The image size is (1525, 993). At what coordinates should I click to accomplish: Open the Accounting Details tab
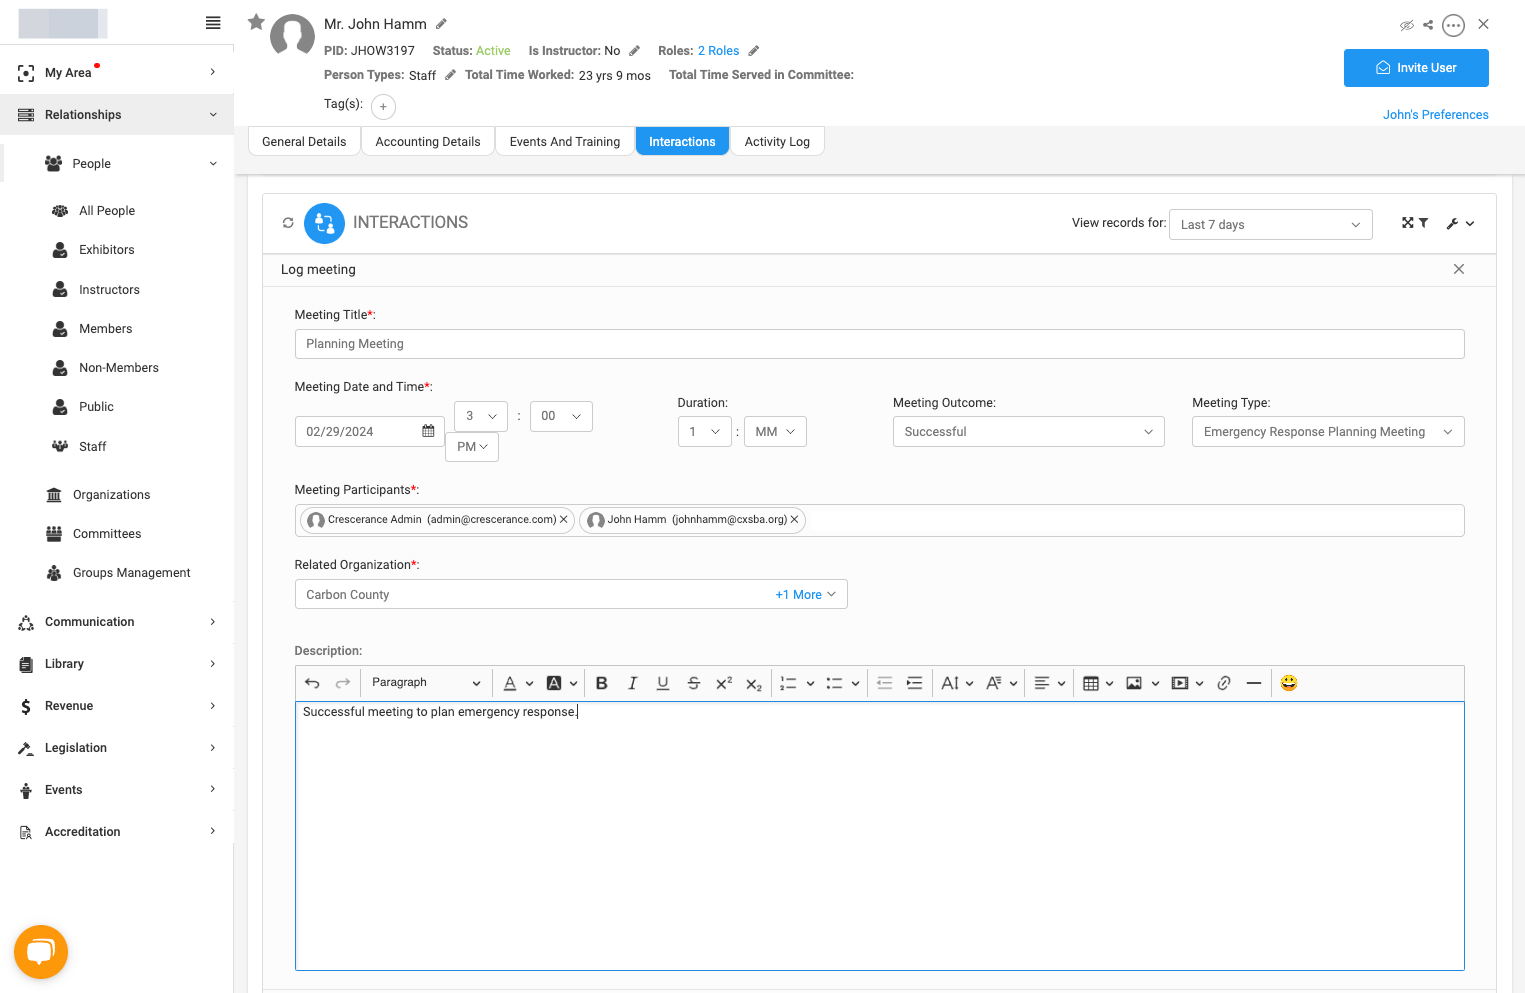click(428, 142)
